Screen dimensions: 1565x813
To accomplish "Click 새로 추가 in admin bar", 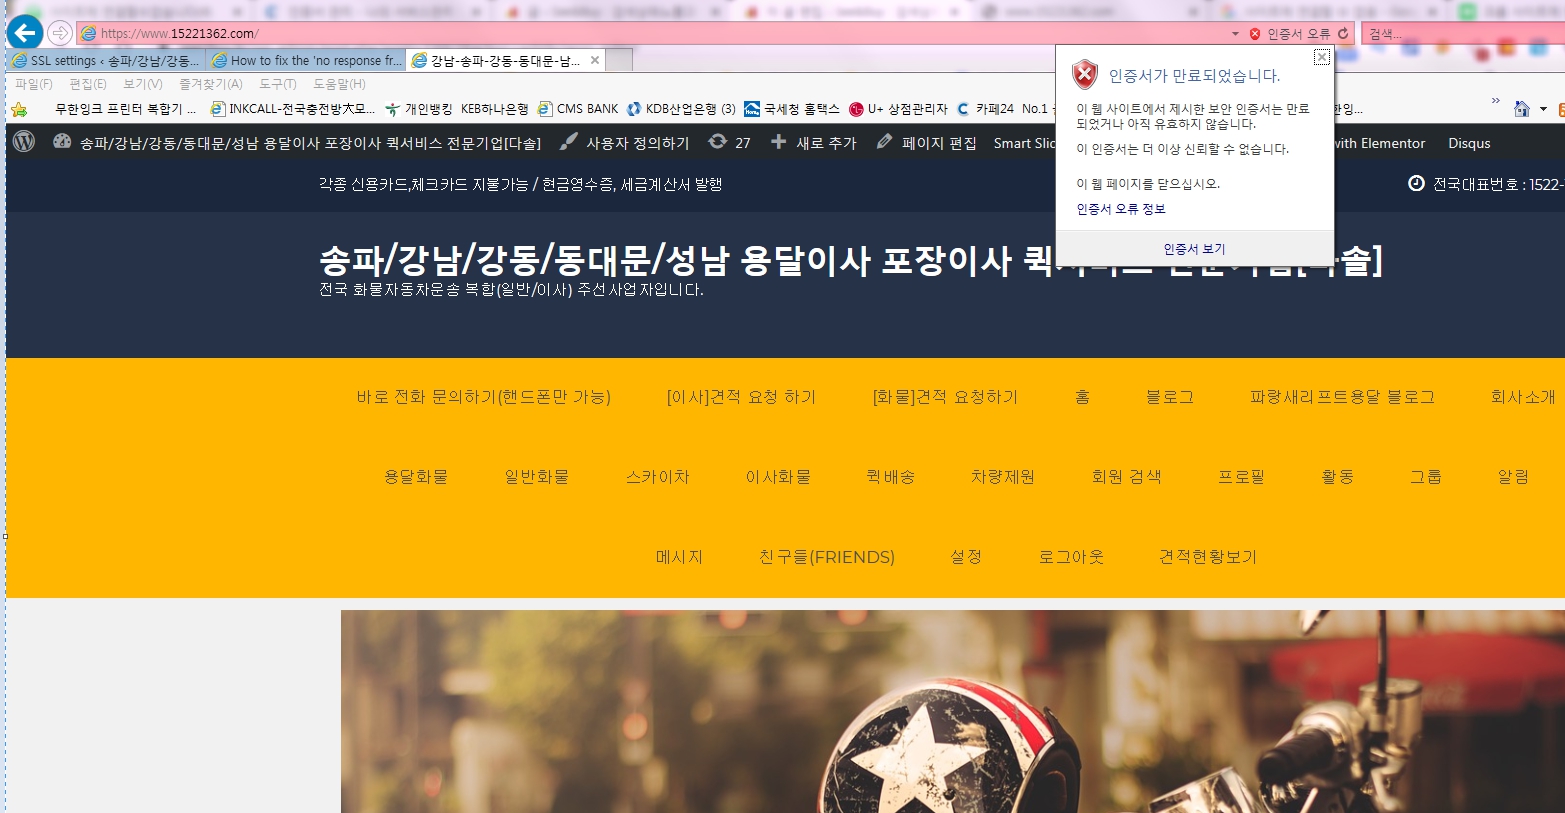I will pos(814,143).
